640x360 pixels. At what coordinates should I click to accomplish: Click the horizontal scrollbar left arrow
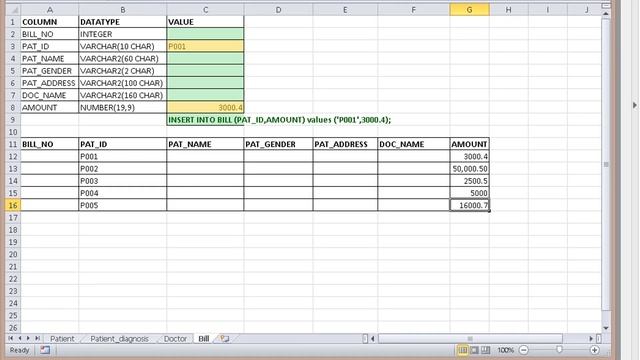(x=373, y=338)
